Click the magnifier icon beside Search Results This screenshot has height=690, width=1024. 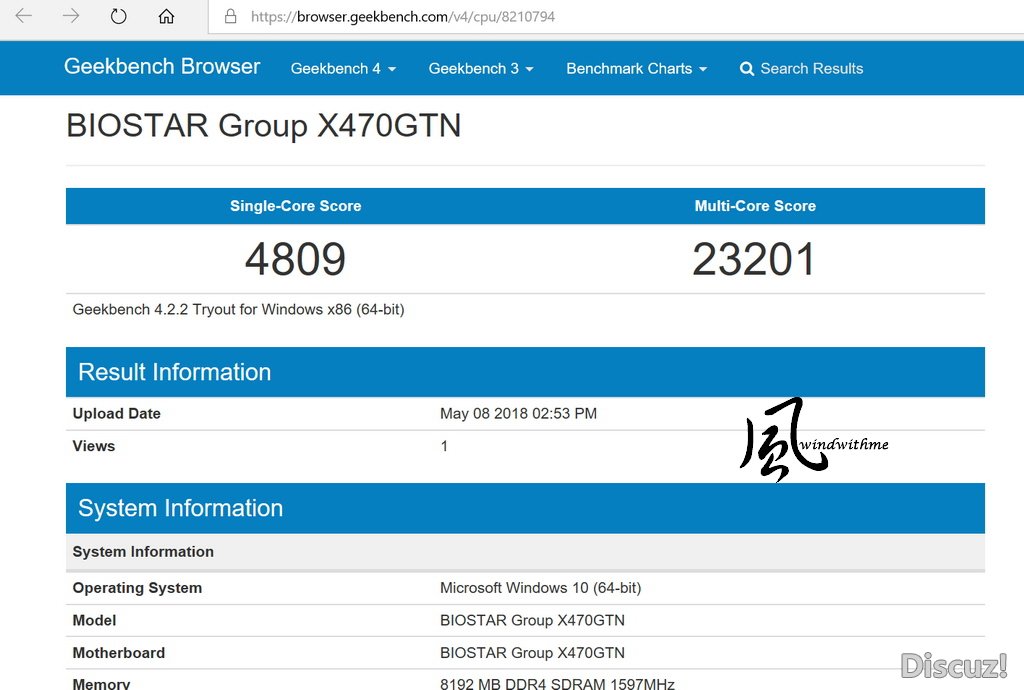point(746,69)
